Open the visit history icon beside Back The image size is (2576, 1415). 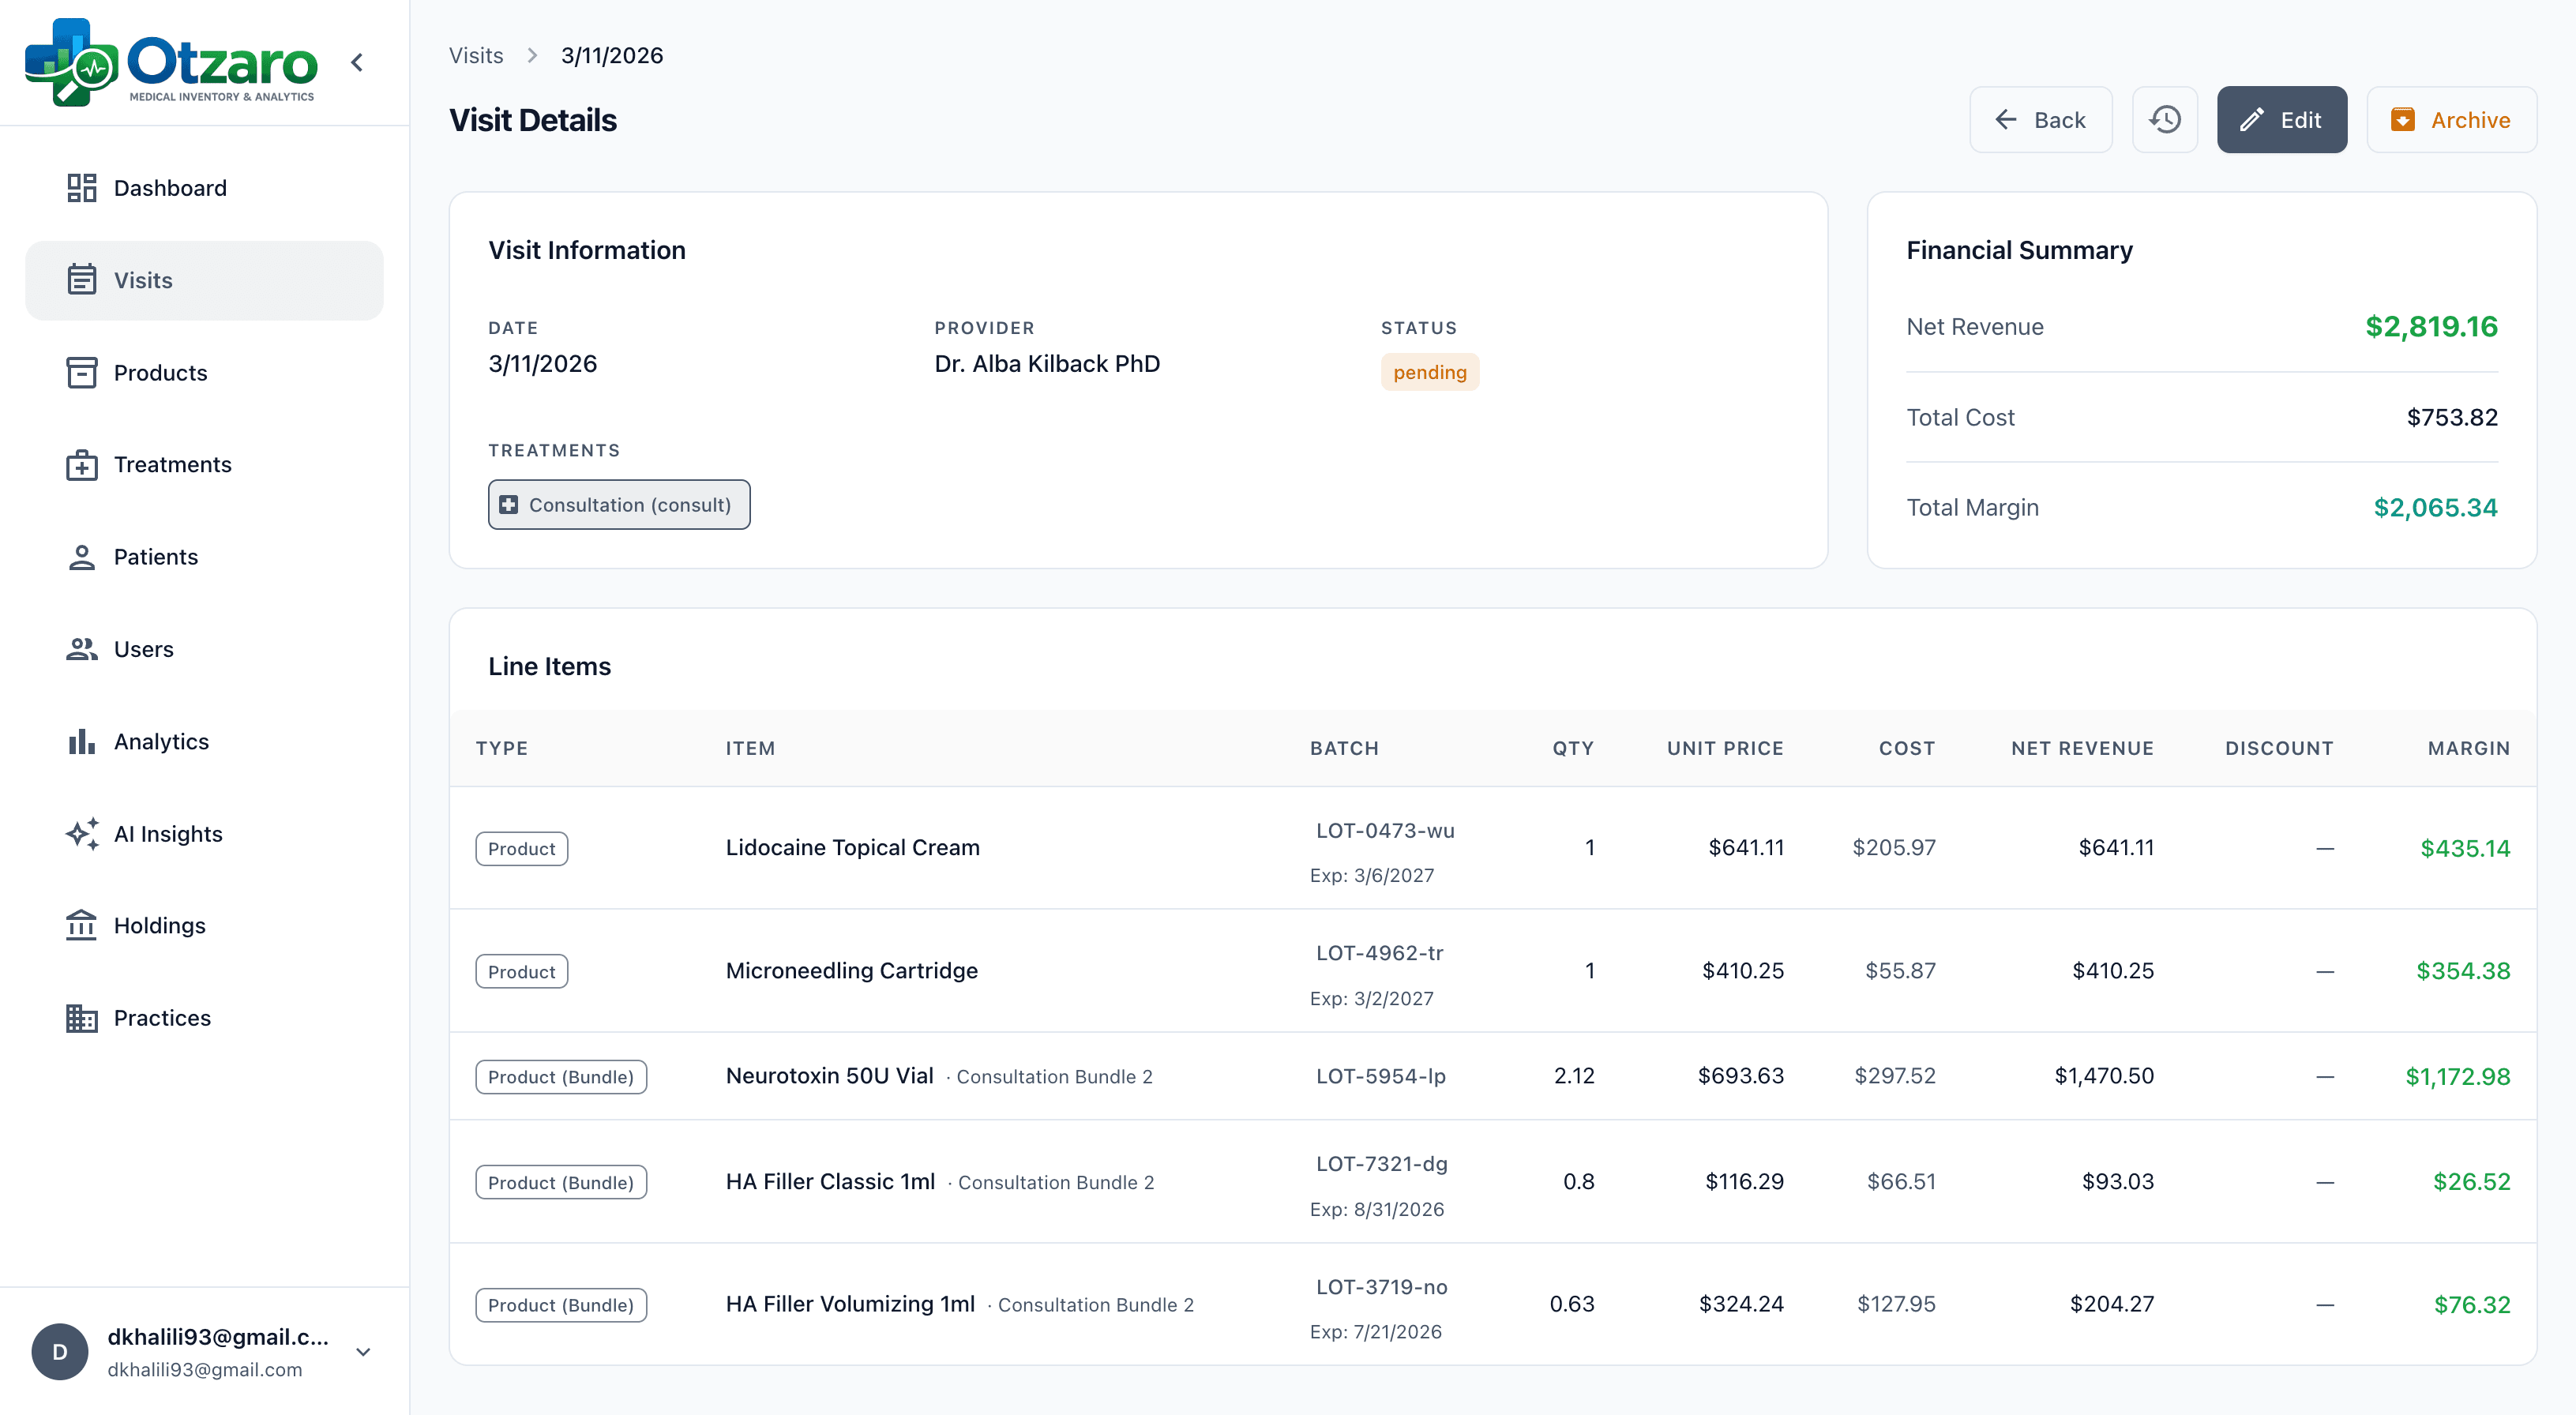tap(2164, 119)
